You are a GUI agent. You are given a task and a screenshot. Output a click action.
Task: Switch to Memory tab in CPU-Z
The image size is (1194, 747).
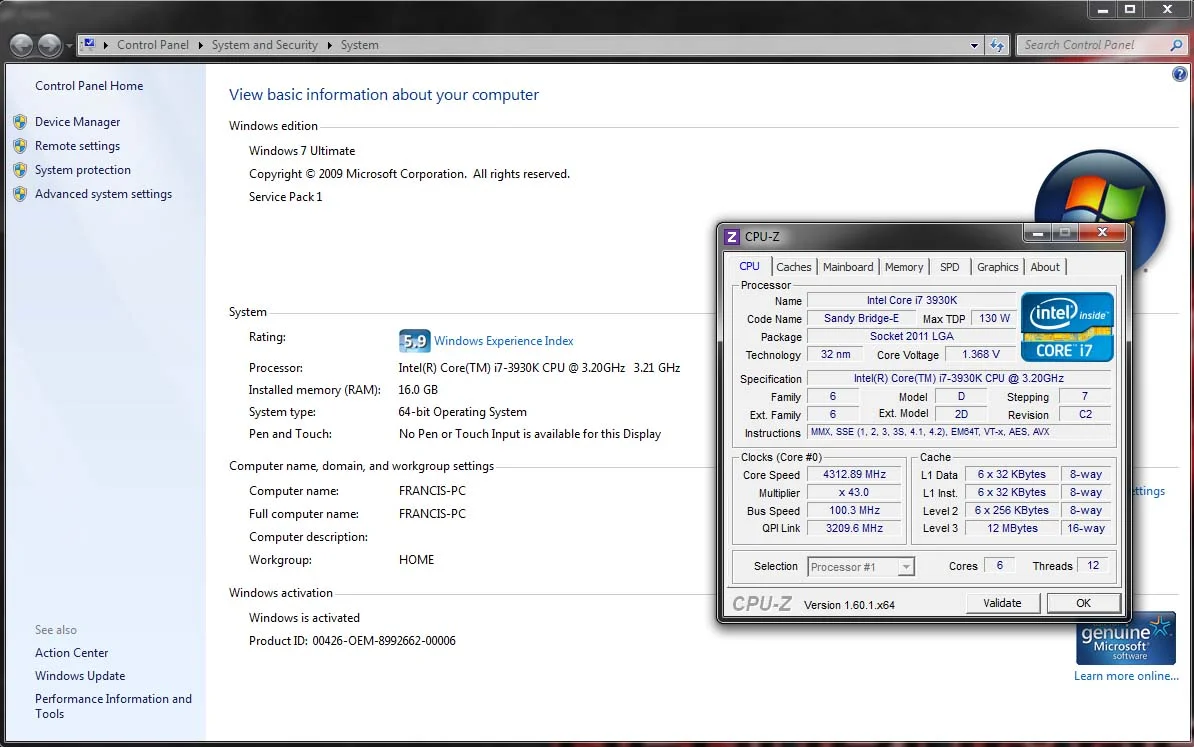904,267
